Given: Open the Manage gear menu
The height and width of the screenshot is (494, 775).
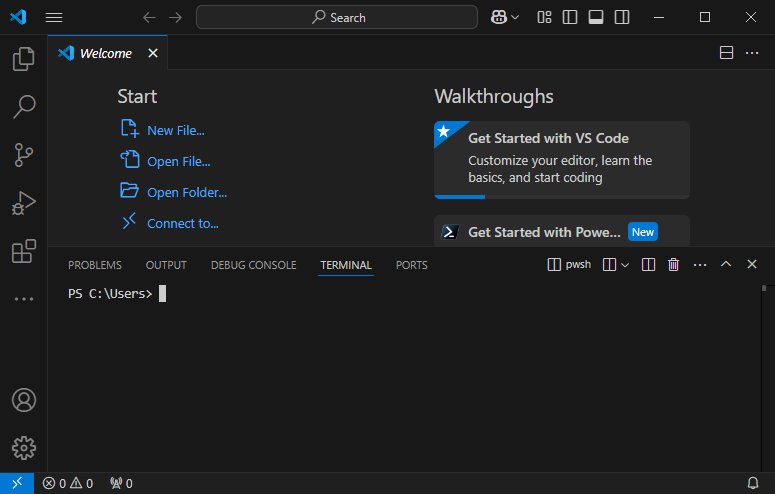Looking at the screenshot, I should coord(24,448).
